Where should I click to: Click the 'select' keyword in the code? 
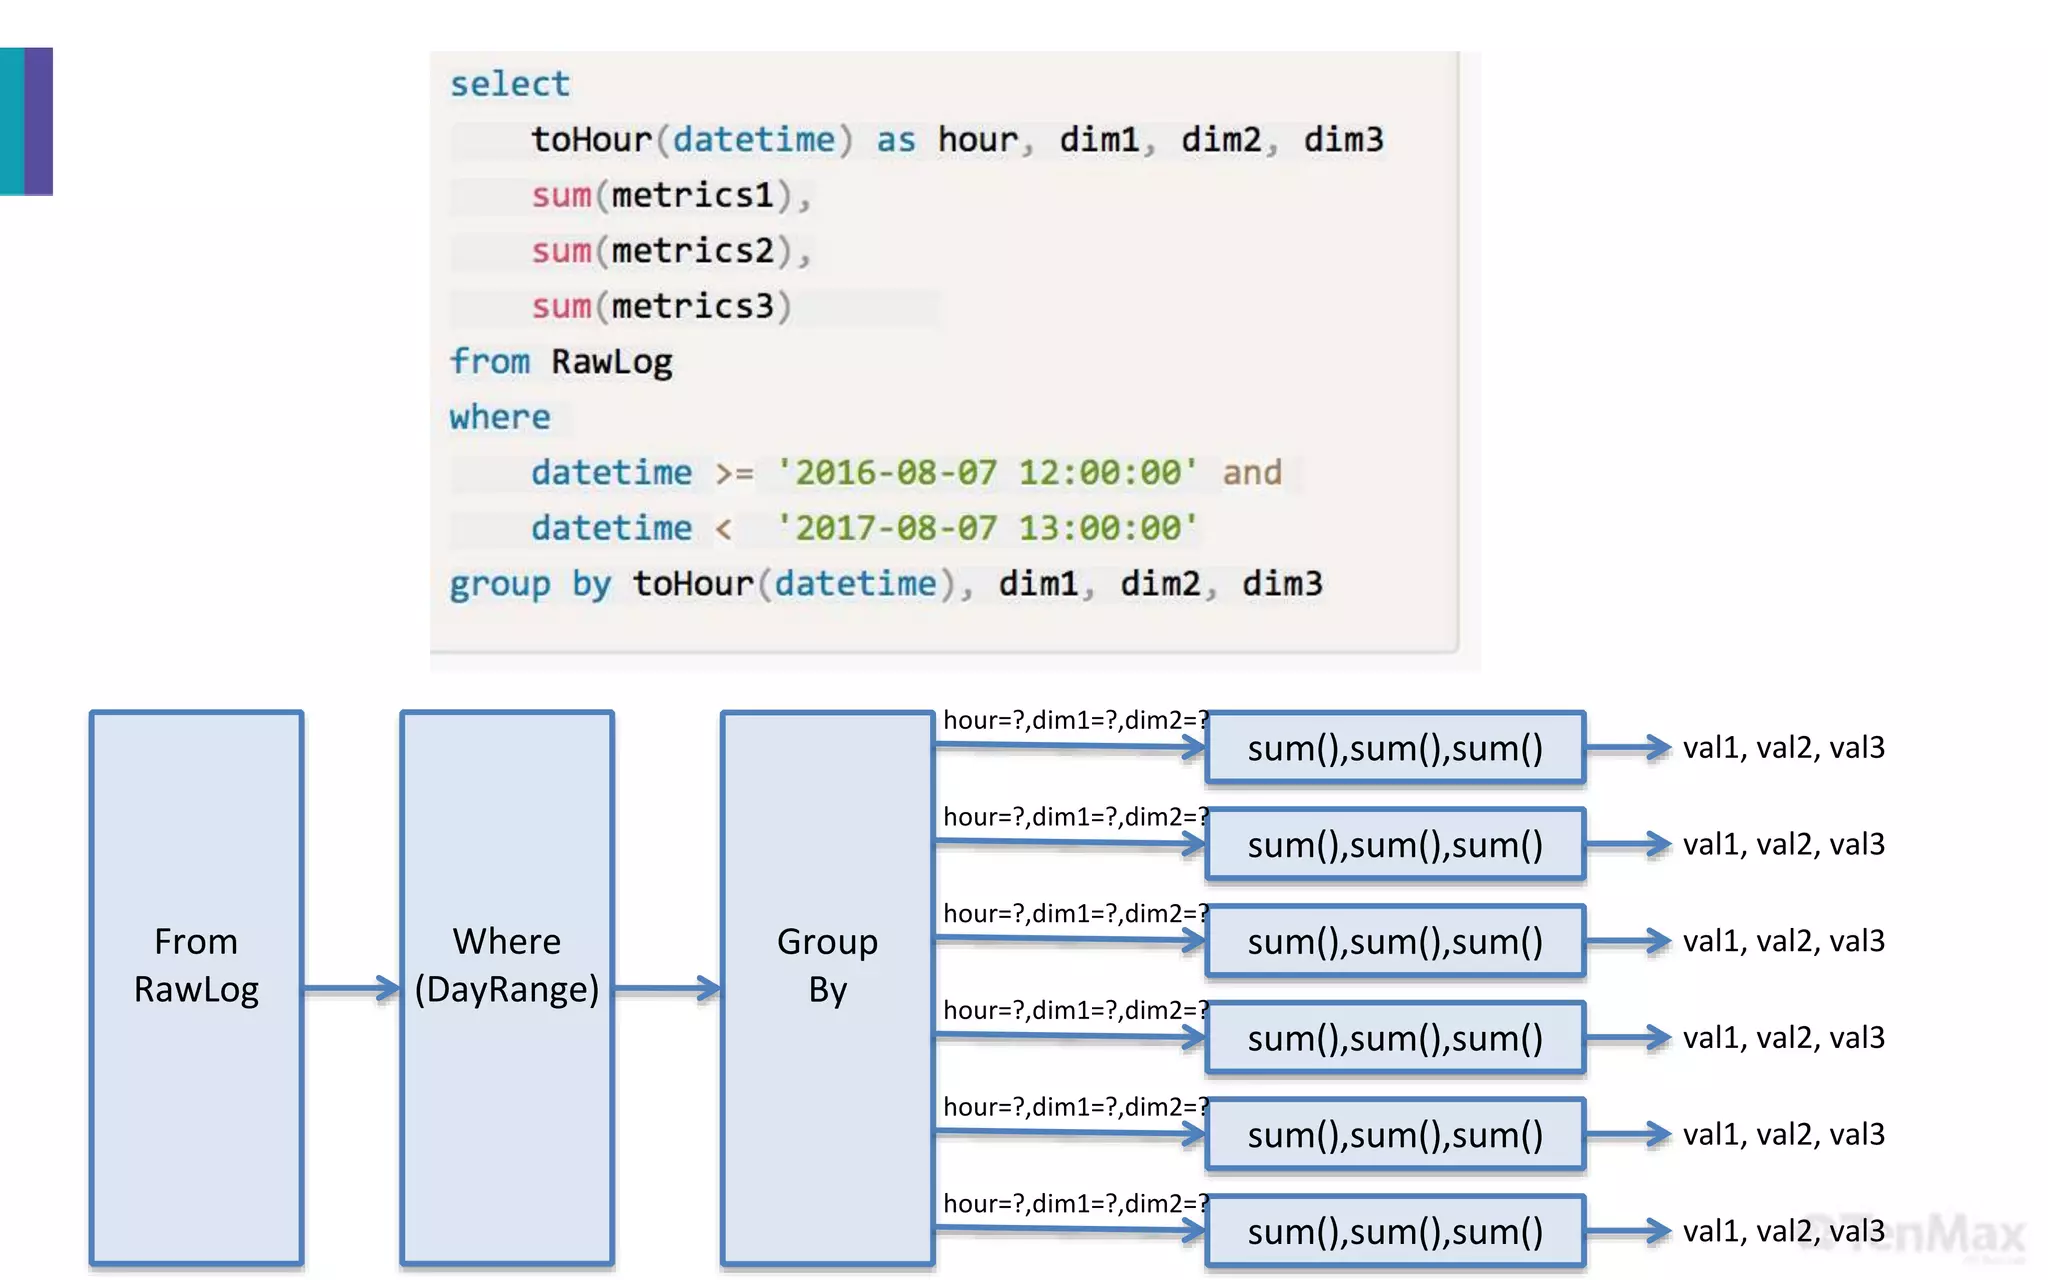pos(510,84)
